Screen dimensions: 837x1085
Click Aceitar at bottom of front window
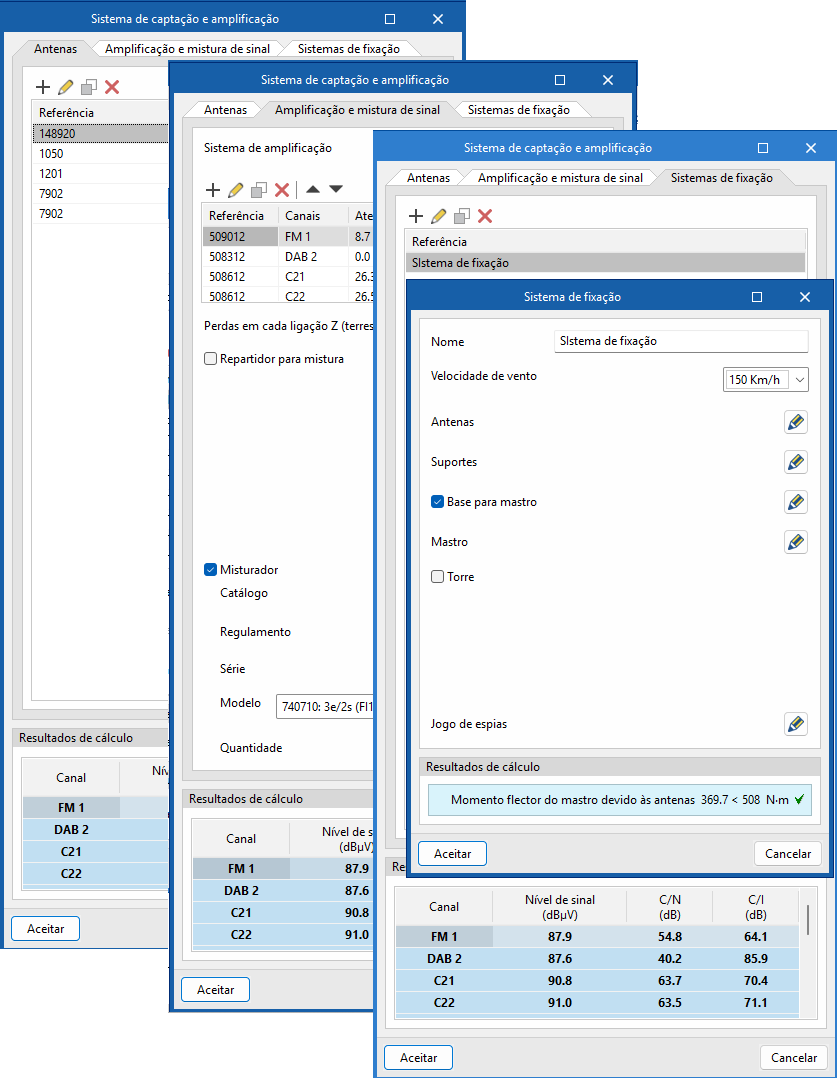pos(418,1058)
